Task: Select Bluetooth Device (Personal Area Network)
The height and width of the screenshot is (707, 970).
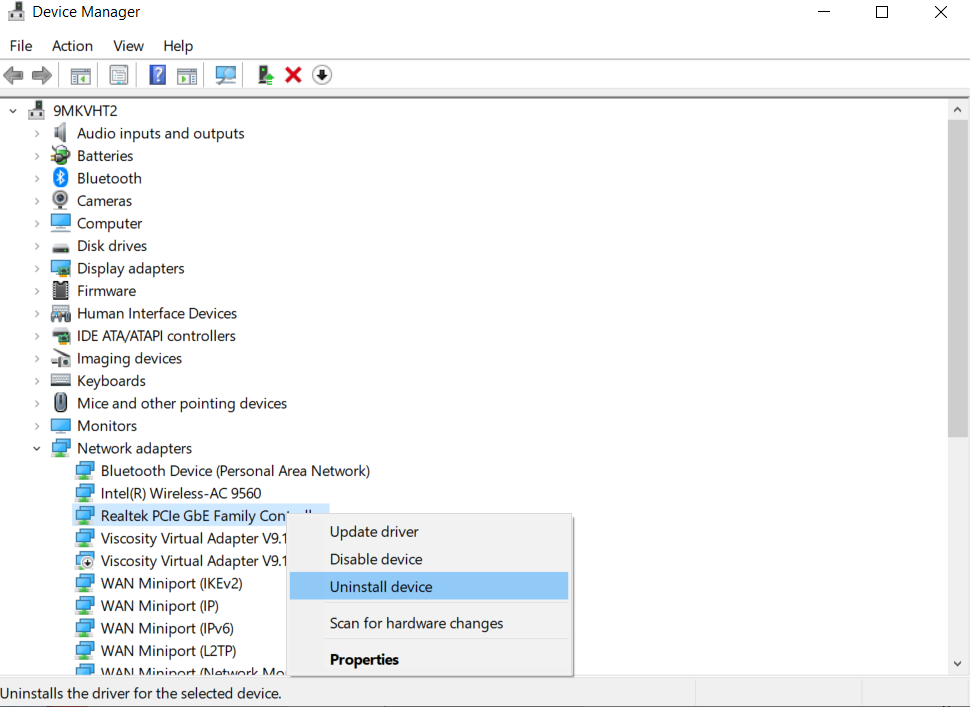Action: click(x=235, y=471)
